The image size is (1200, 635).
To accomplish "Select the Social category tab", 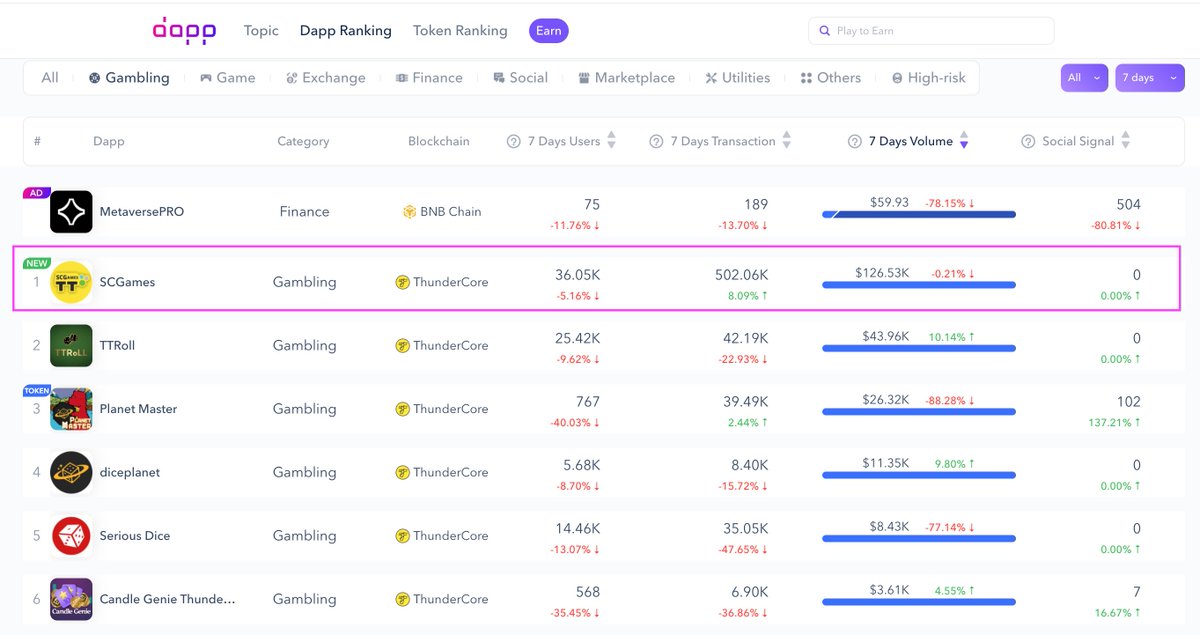I will pos(520,78).
